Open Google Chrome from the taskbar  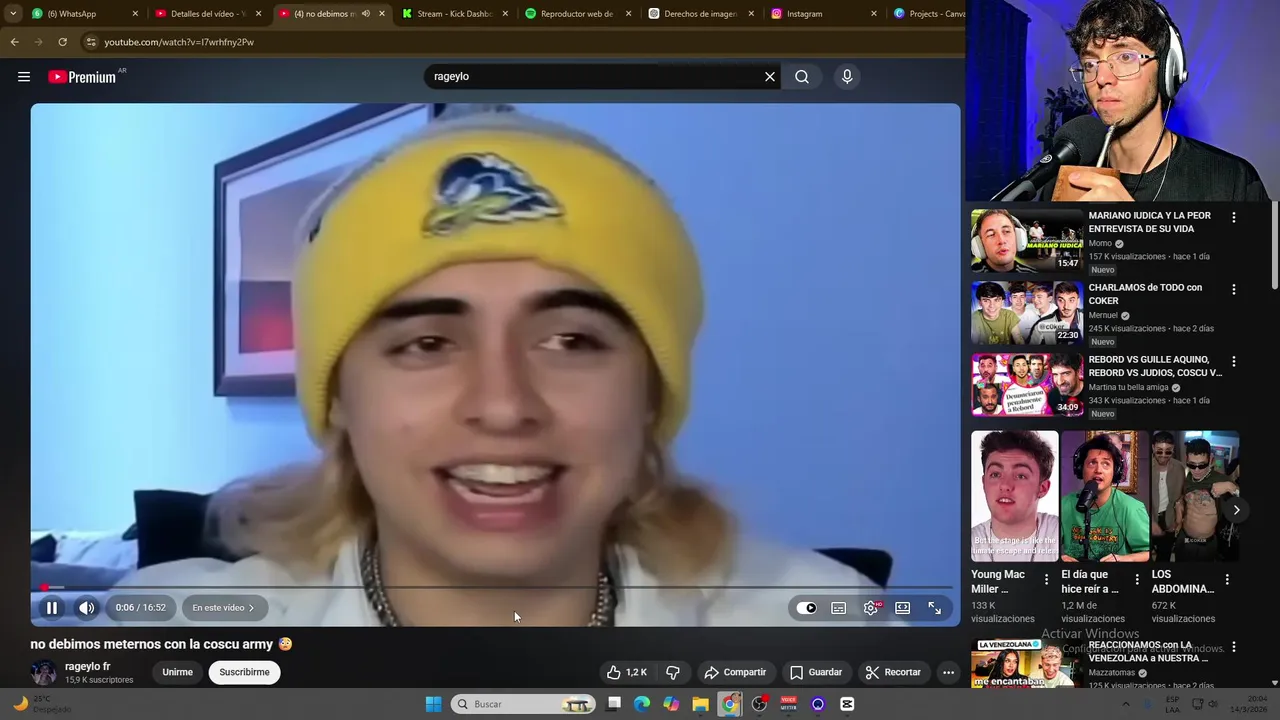tap(730, 704)
